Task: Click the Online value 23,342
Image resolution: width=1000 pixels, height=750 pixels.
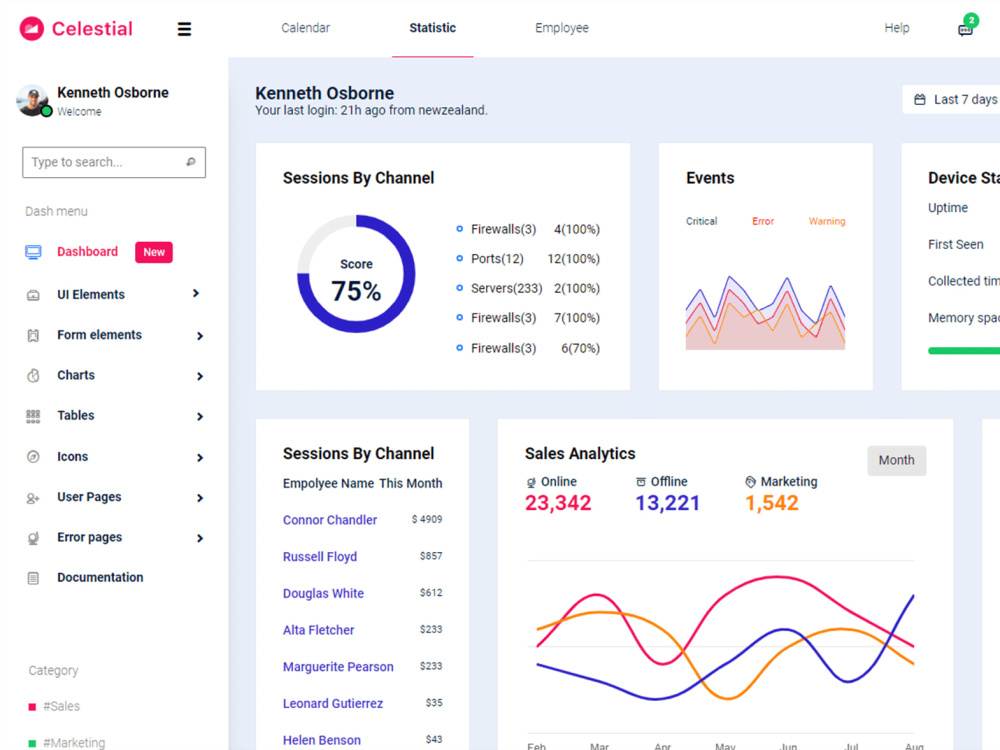Action: click(x=558, y=503)
